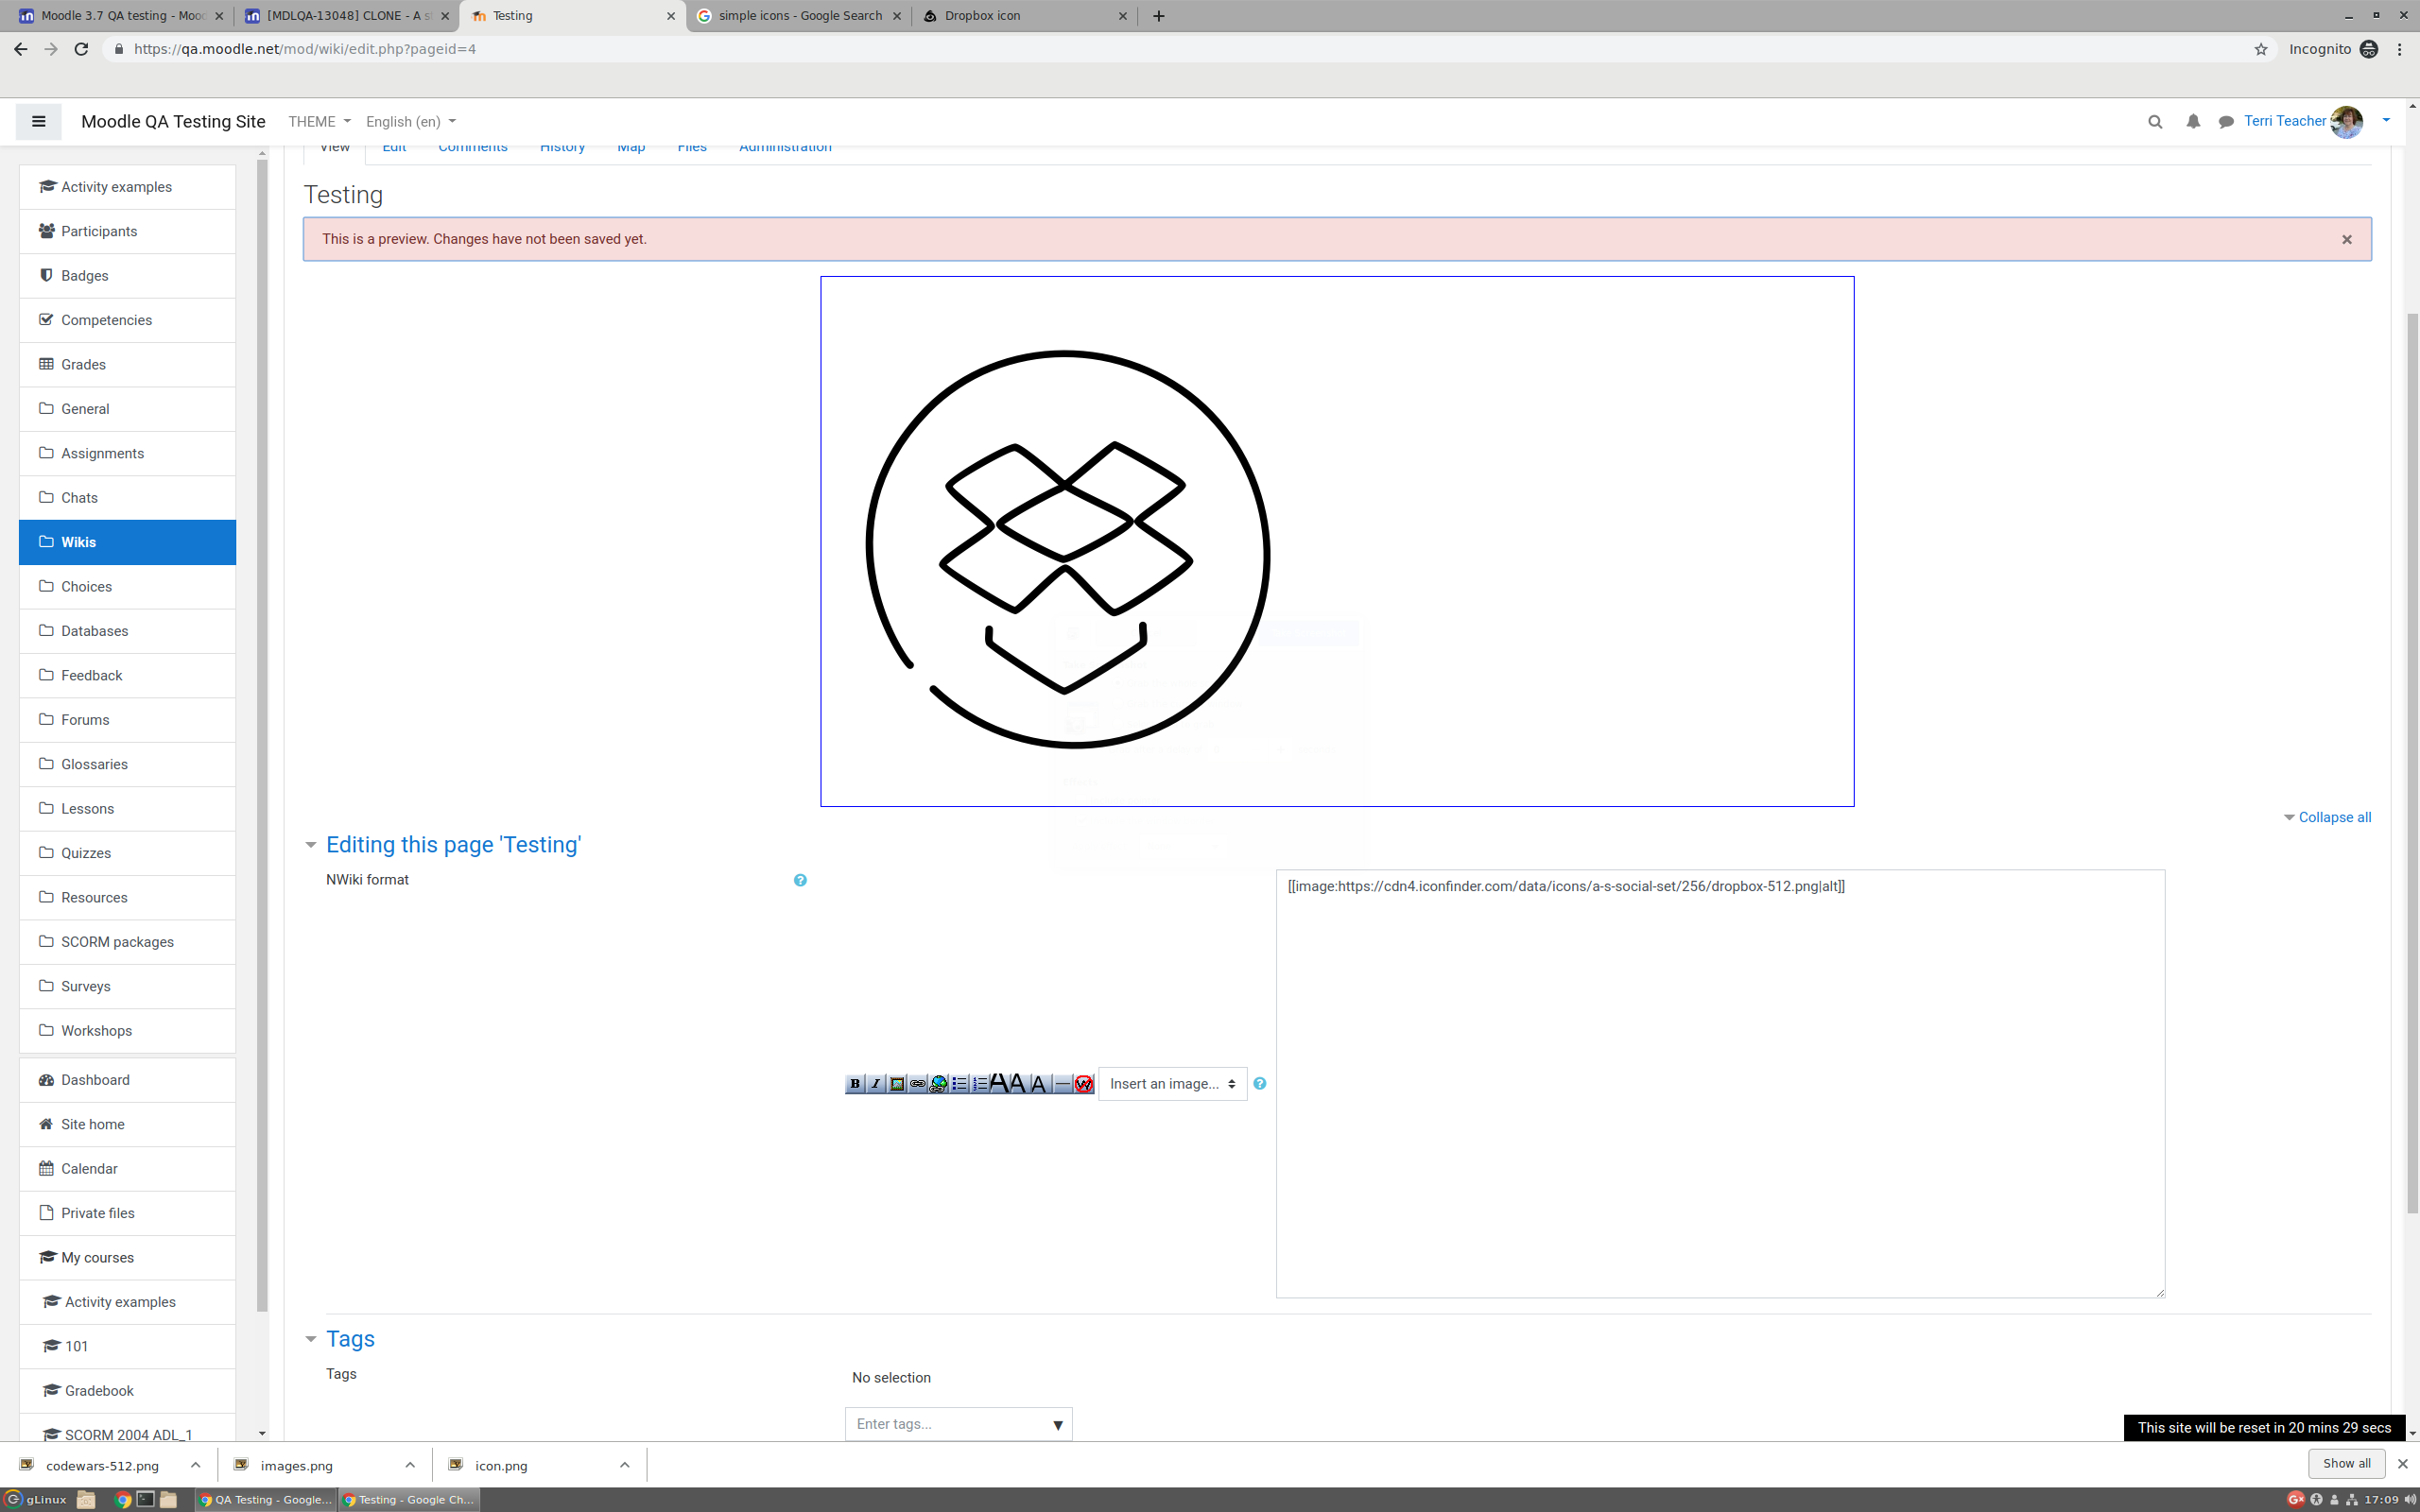2420x1512 pixels.
Task: Open images.png download options arrow
Action: (x=410, y=1465)
